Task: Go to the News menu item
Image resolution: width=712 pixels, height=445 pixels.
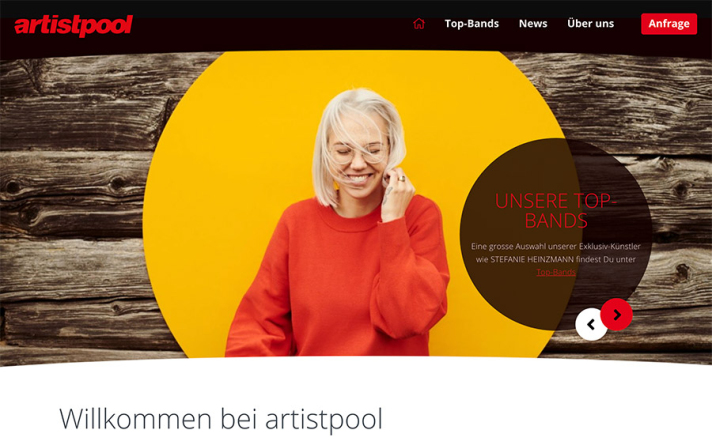Action: click(x=533, y=24)
